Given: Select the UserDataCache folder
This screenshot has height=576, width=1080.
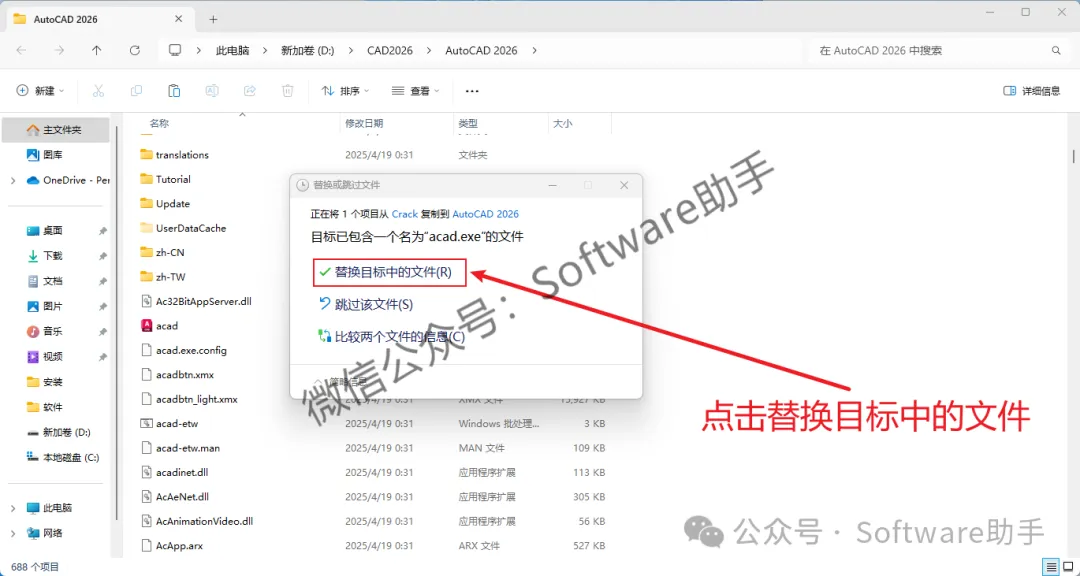Looking at the screenshot, I should tap(191, 228).
